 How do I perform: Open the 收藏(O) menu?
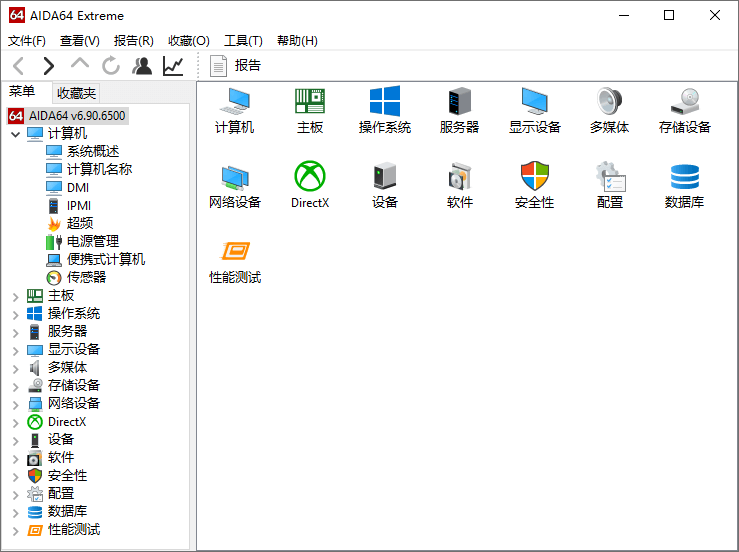pyautogui.click(x=189, y=41)
